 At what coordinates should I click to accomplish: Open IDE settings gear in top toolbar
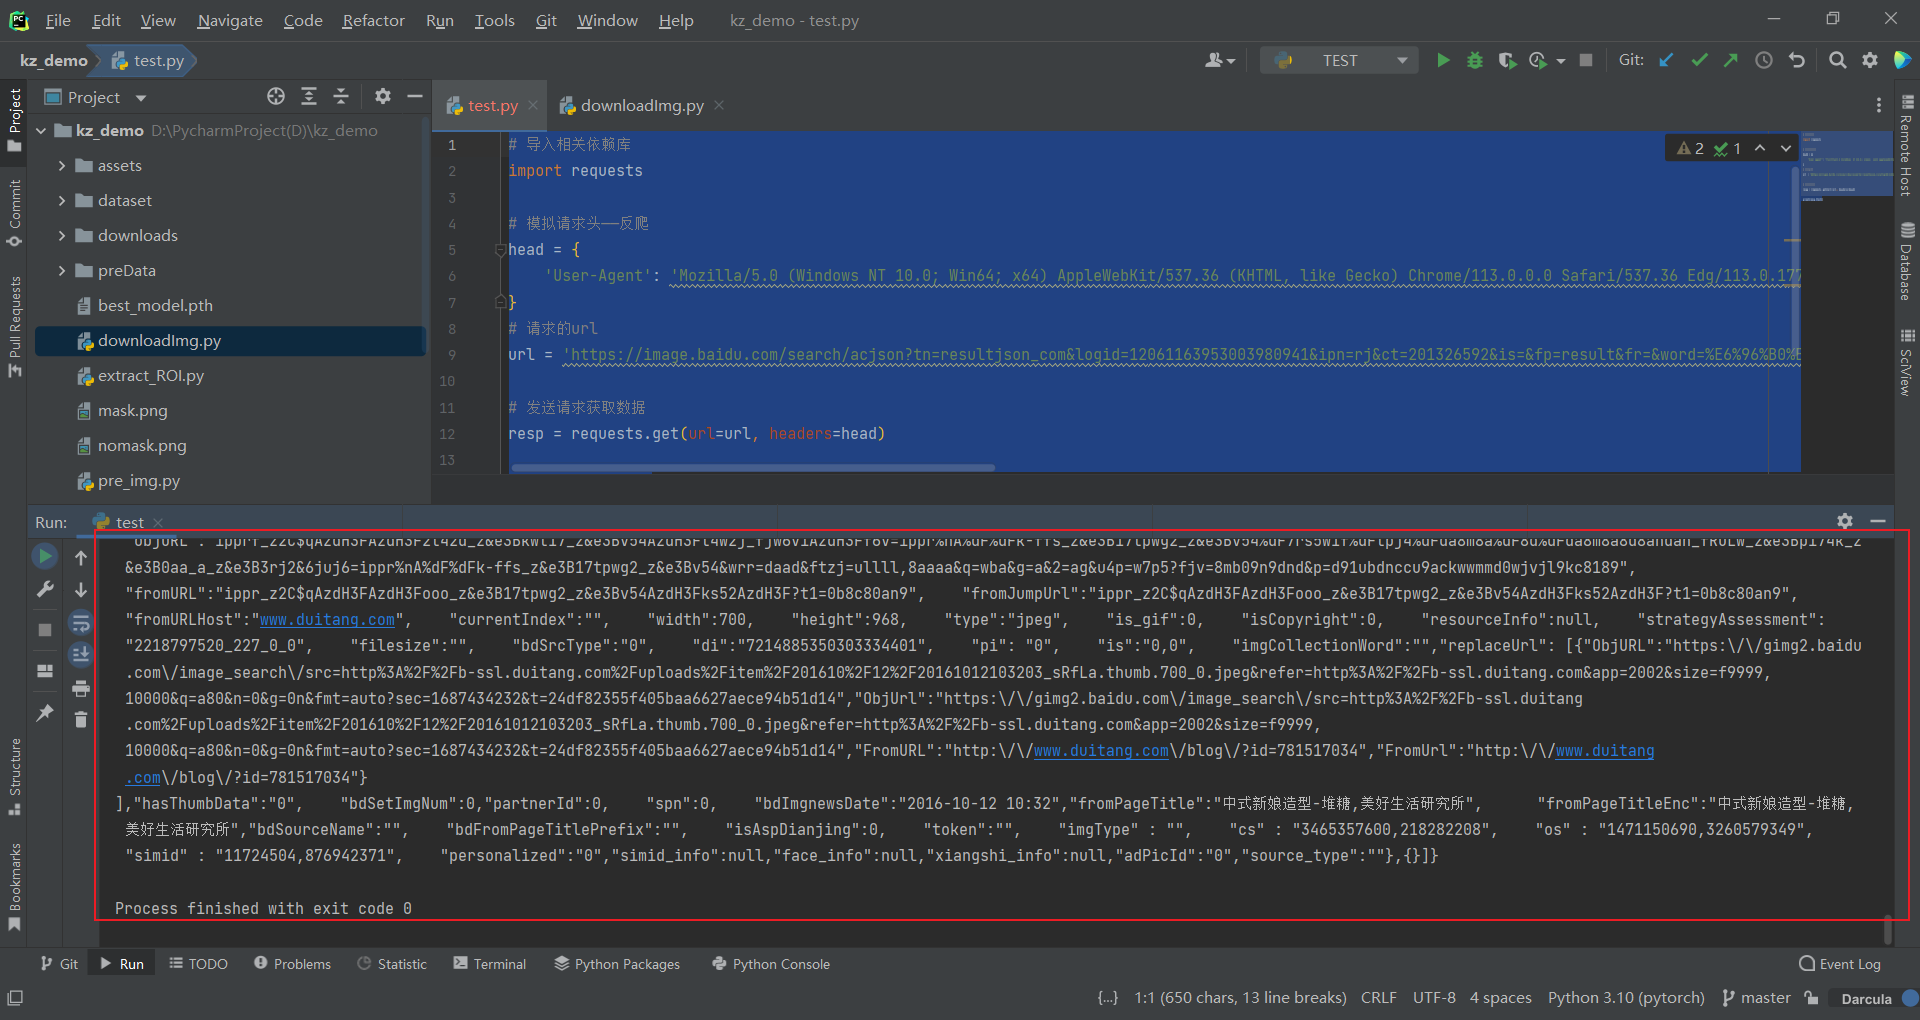coord(1870,60)
